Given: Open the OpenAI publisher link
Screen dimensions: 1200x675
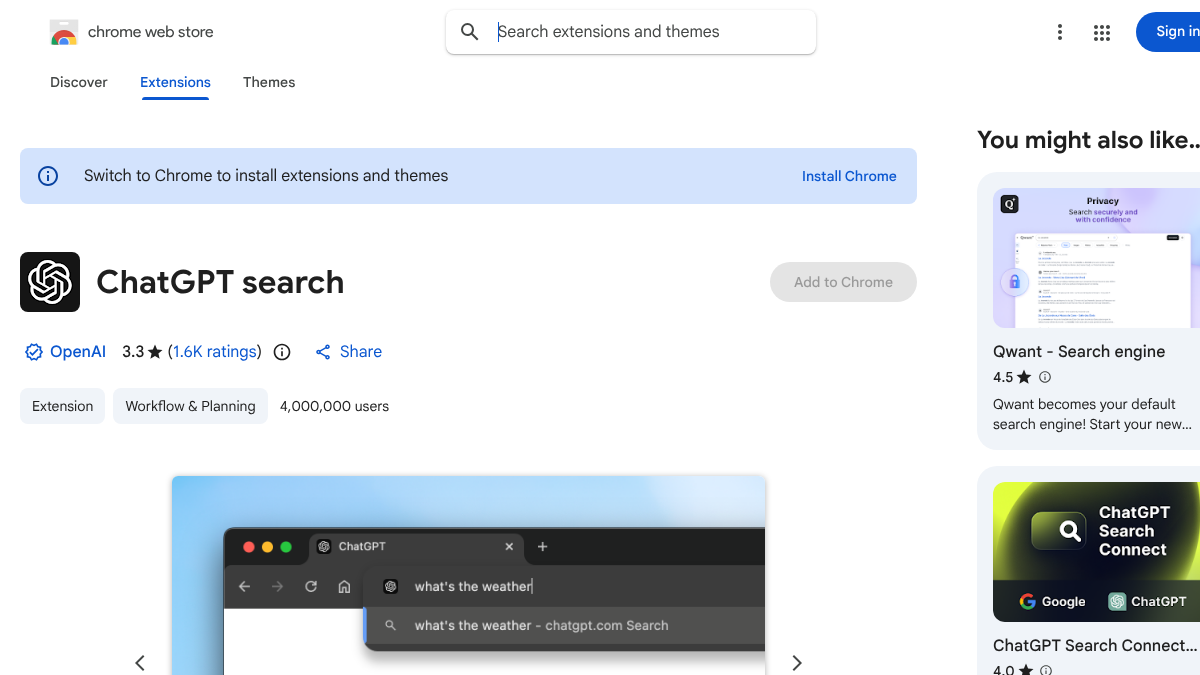Looking at the screenshot, I should point(78,352).
